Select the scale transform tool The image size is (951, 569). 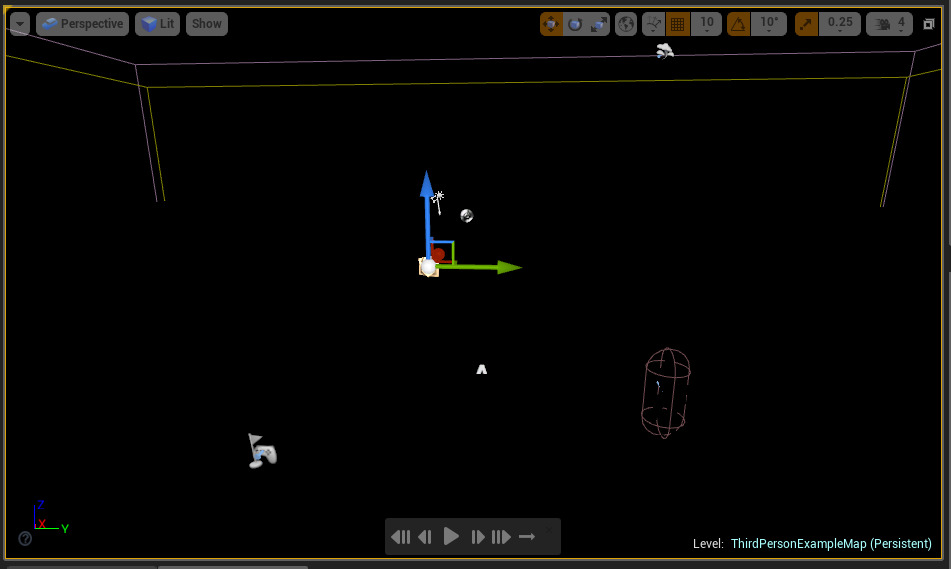click(599, 24)
